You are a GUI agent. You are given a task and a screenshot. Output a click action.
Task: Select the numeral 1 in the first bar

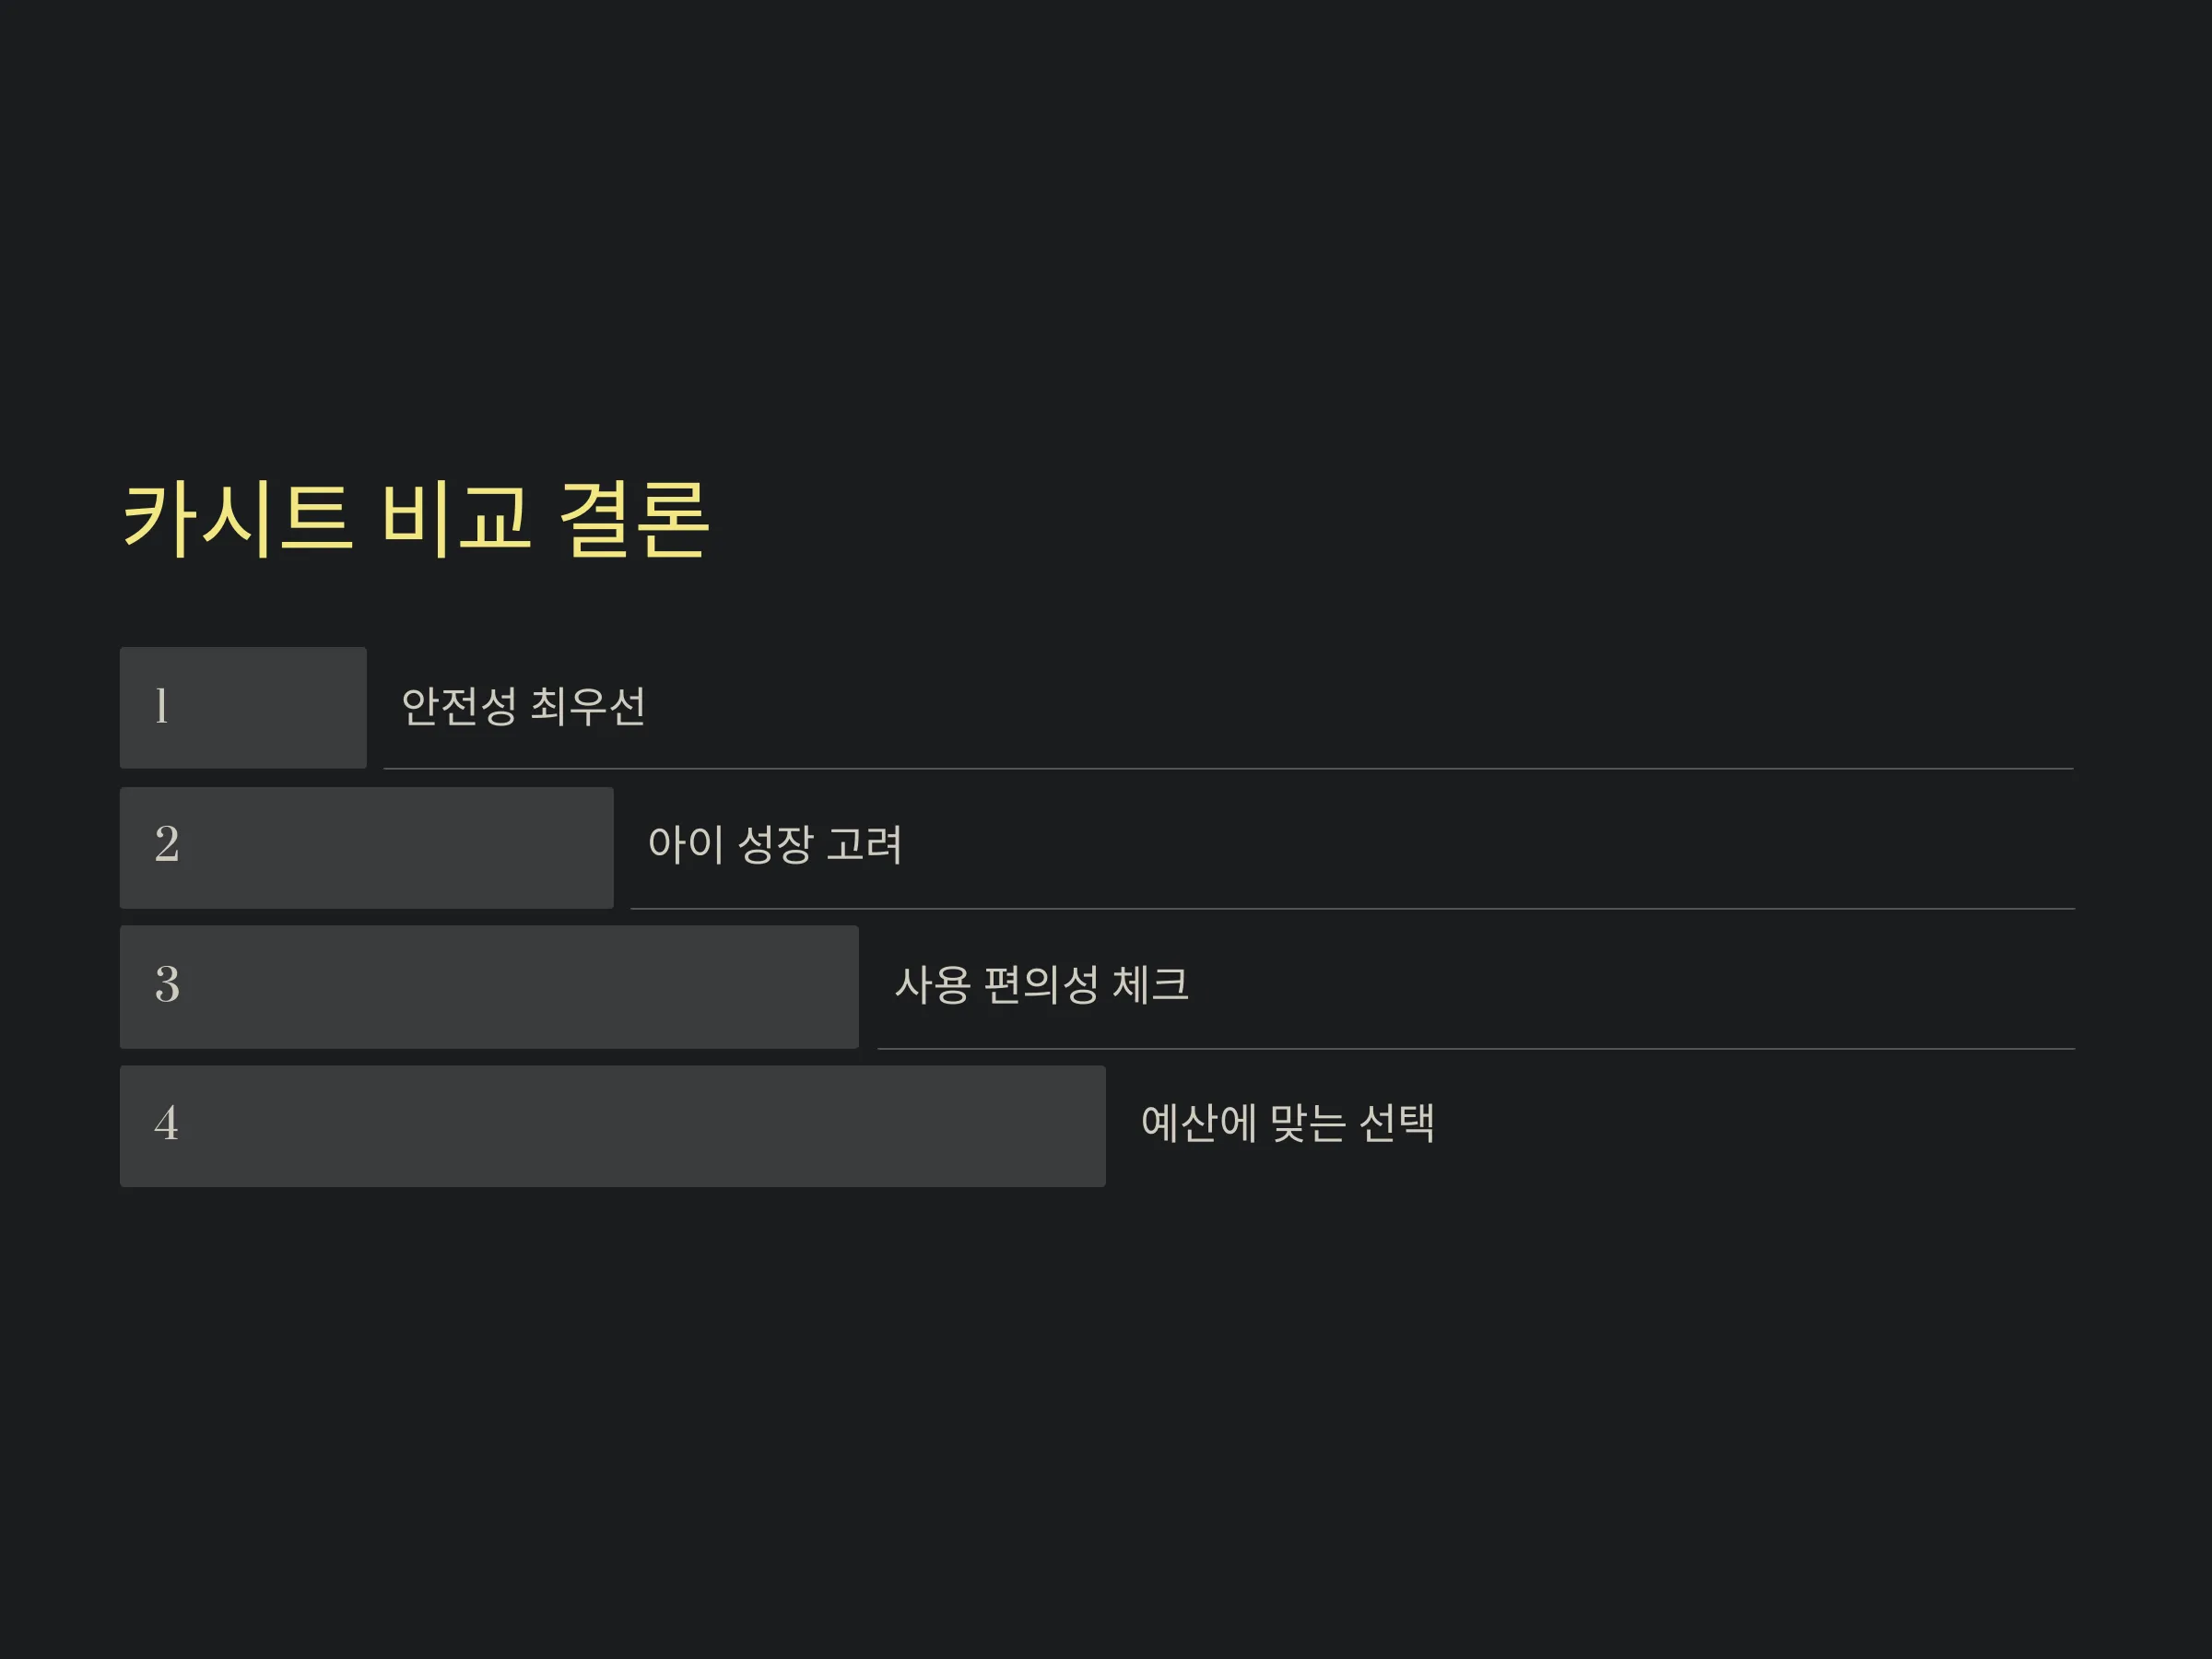click(x=162, y=706)
